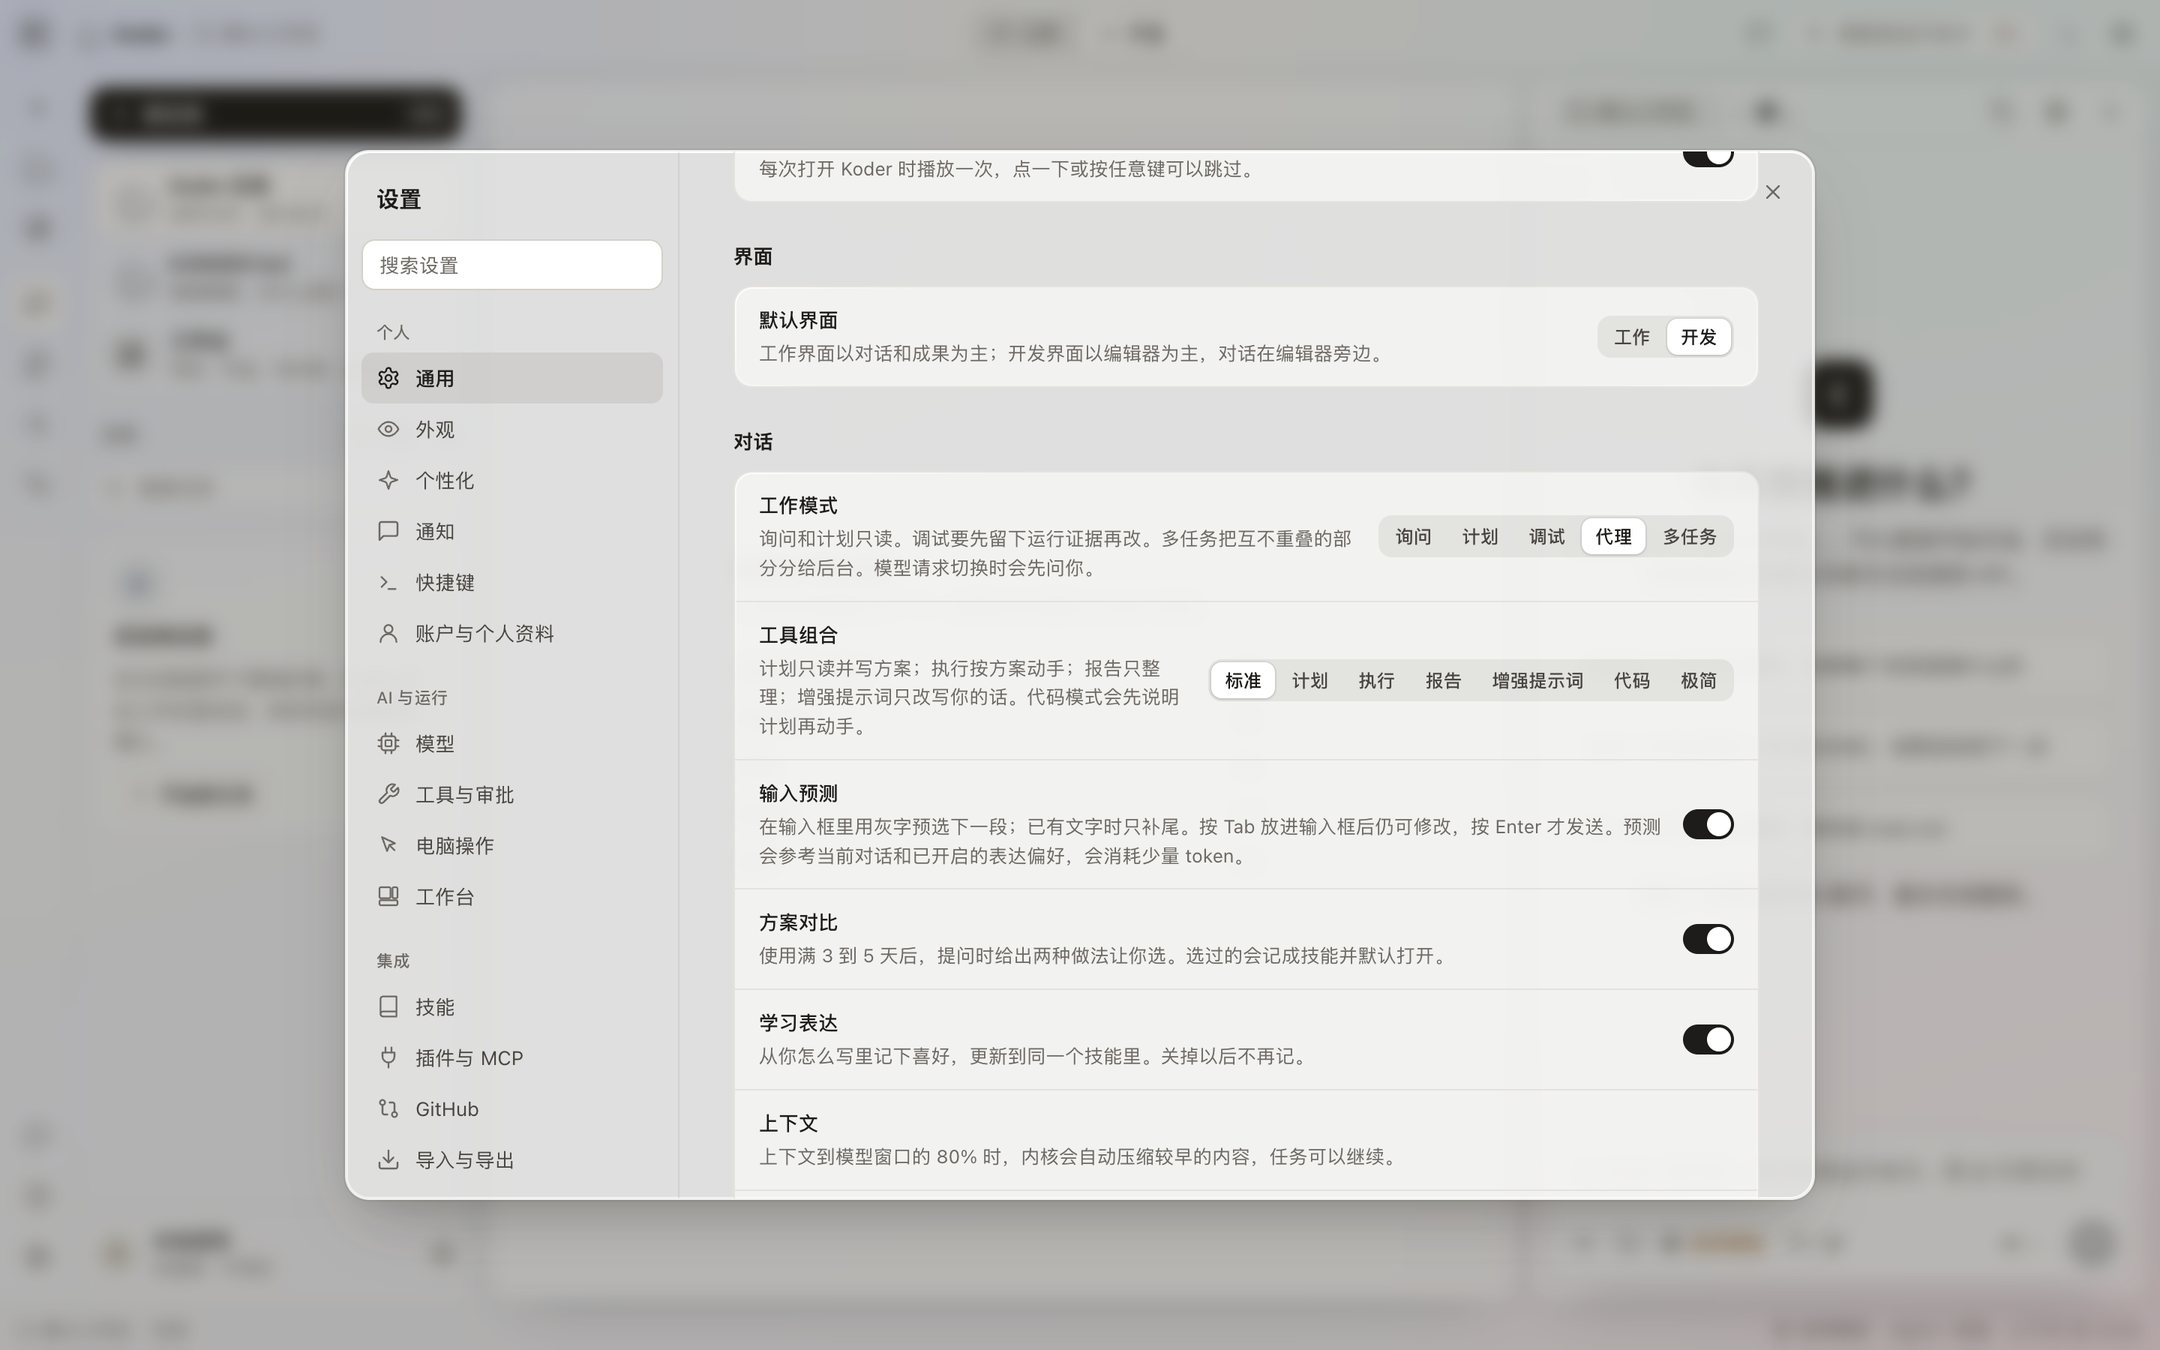
Task: Open the 通用 settings gear icon
Action: click(388, 378)
